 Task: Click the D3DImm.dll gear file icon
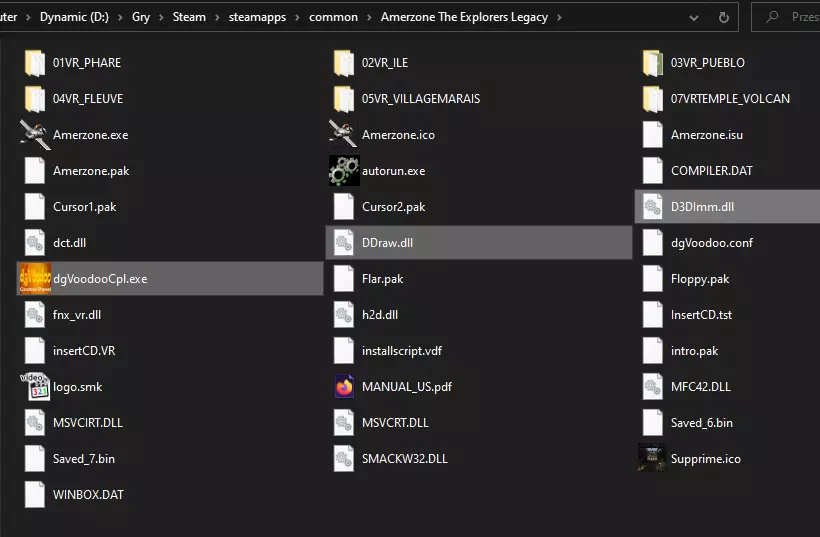[x=653, y=207]
